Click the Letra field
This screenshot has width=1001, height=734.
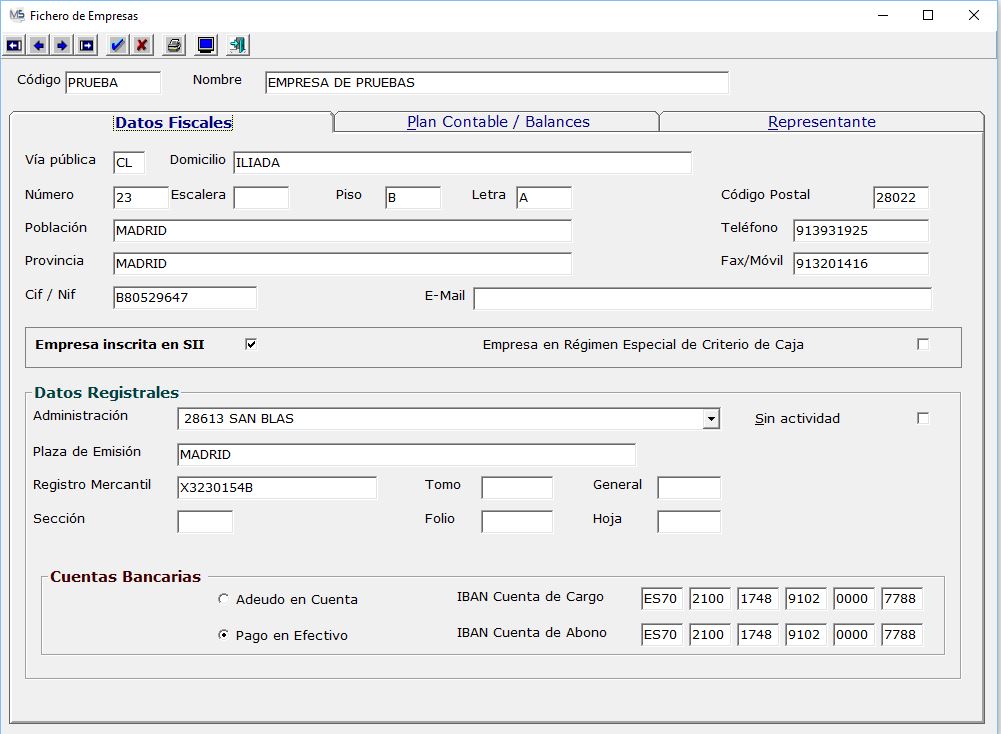(x=544, y=197)
